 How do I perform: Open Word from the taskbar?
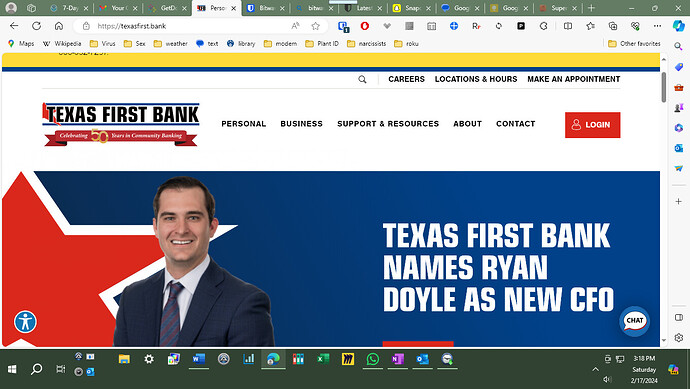click(x=198, y=360)
